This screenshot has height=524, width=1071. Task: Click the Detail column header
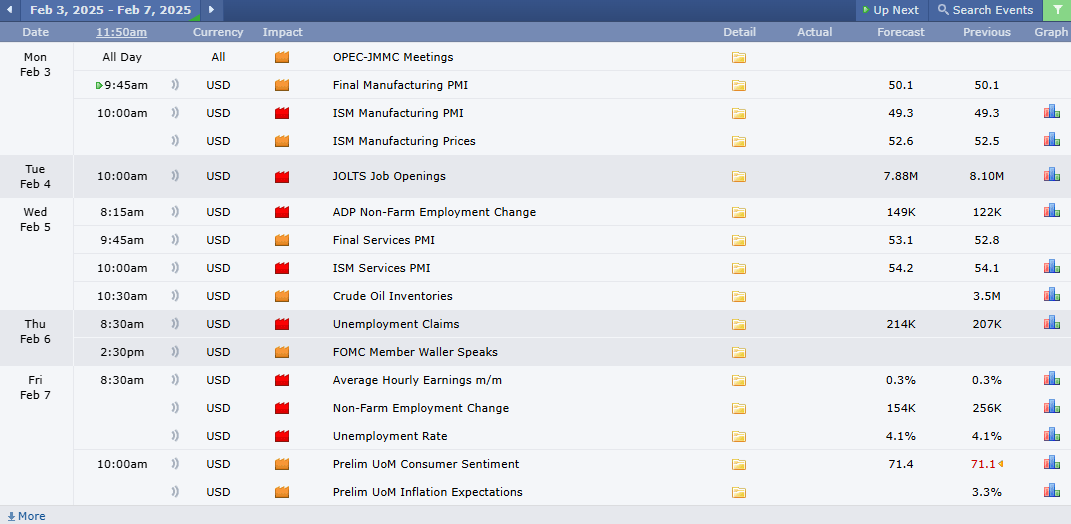pyautogui.click(x=740, y=32)
